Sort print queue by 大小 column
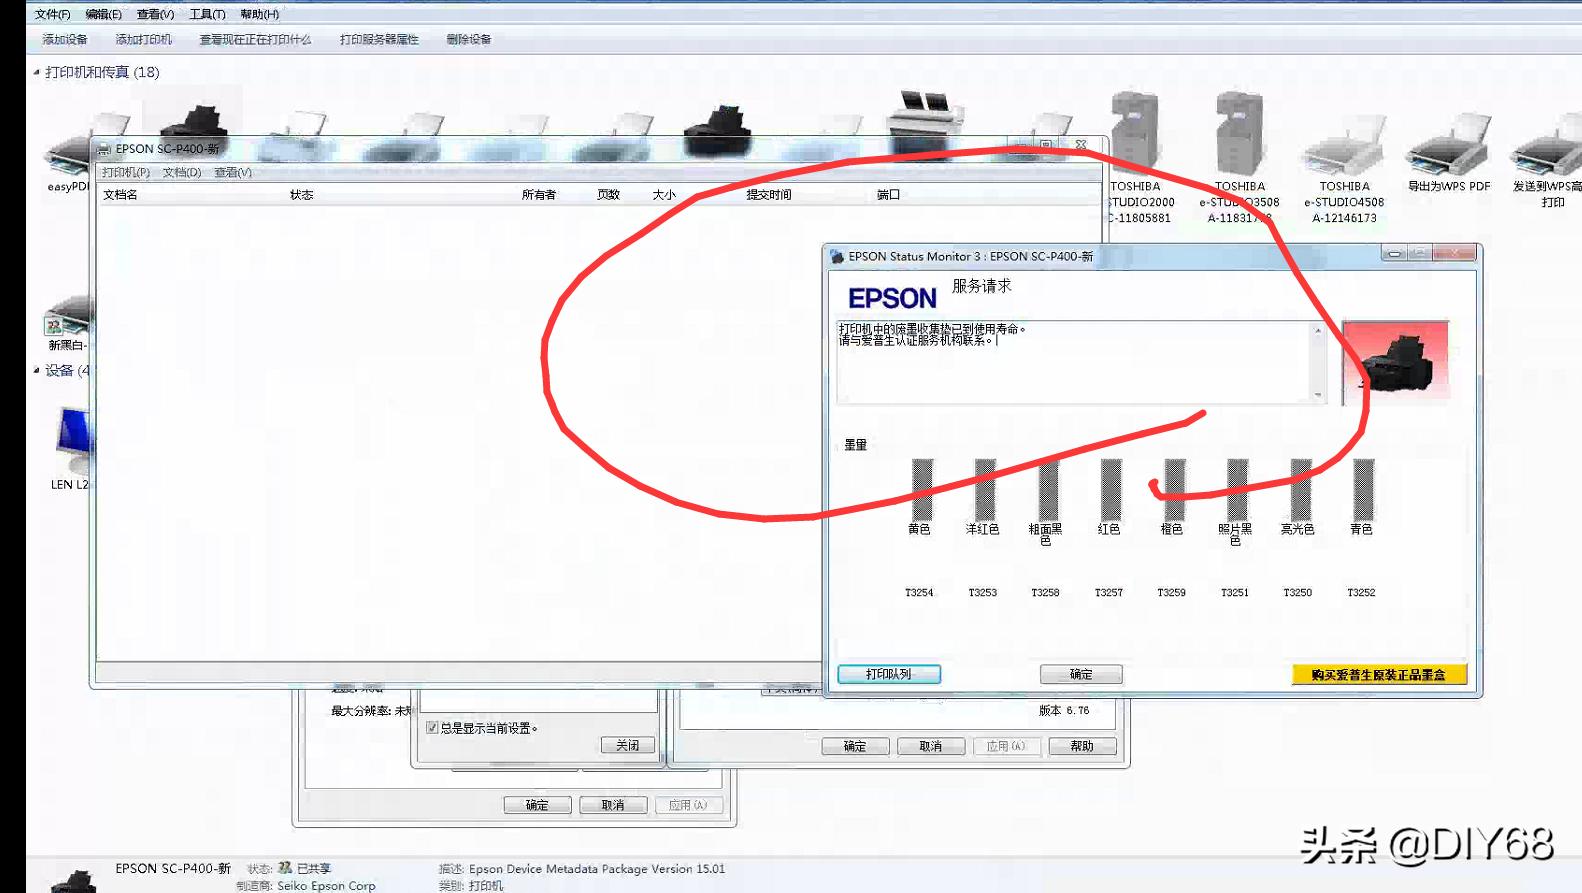This screenshot has width=1582, height=893. pyautogui.click(x=664, y=195)
